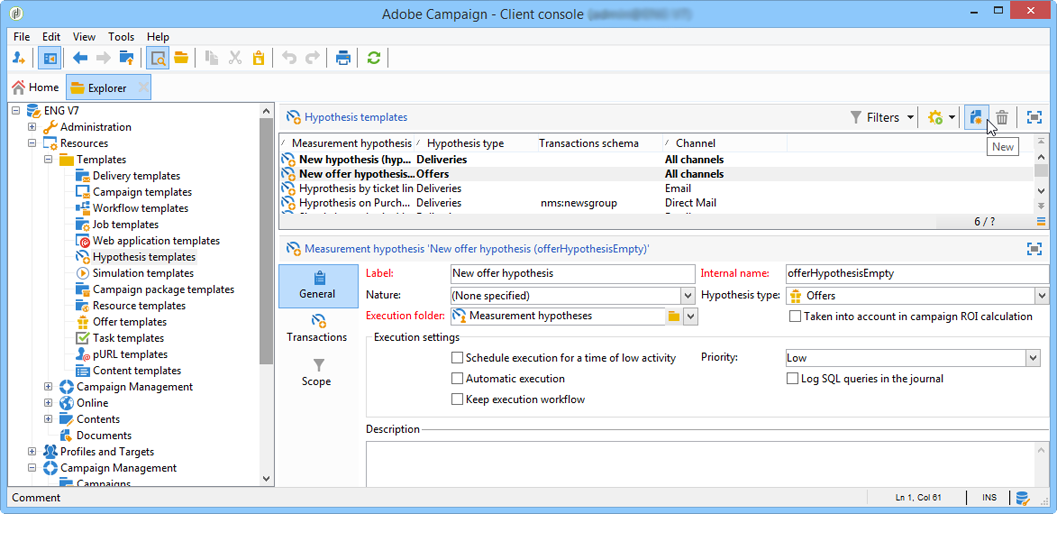Click the connect user icon in toolbar
Image resolution: width=1057 pixels, height=553 pixels.
click(x=19, y=58)
